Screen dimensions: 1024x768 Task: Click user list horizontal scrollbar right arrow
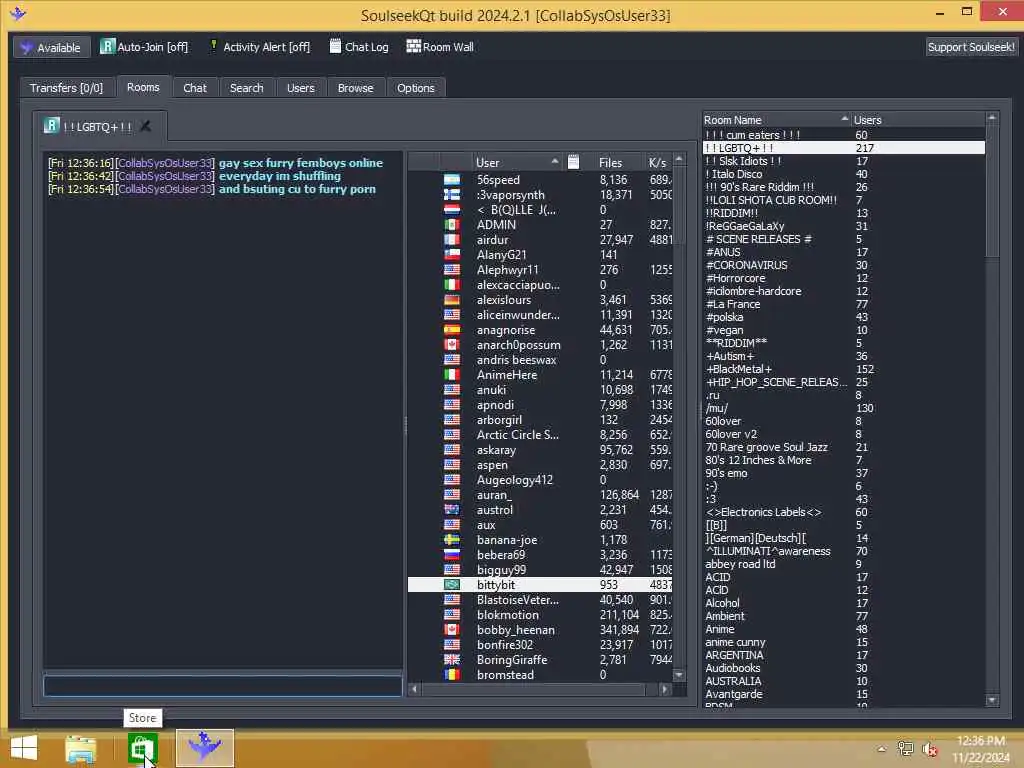(x=665, y=689)
